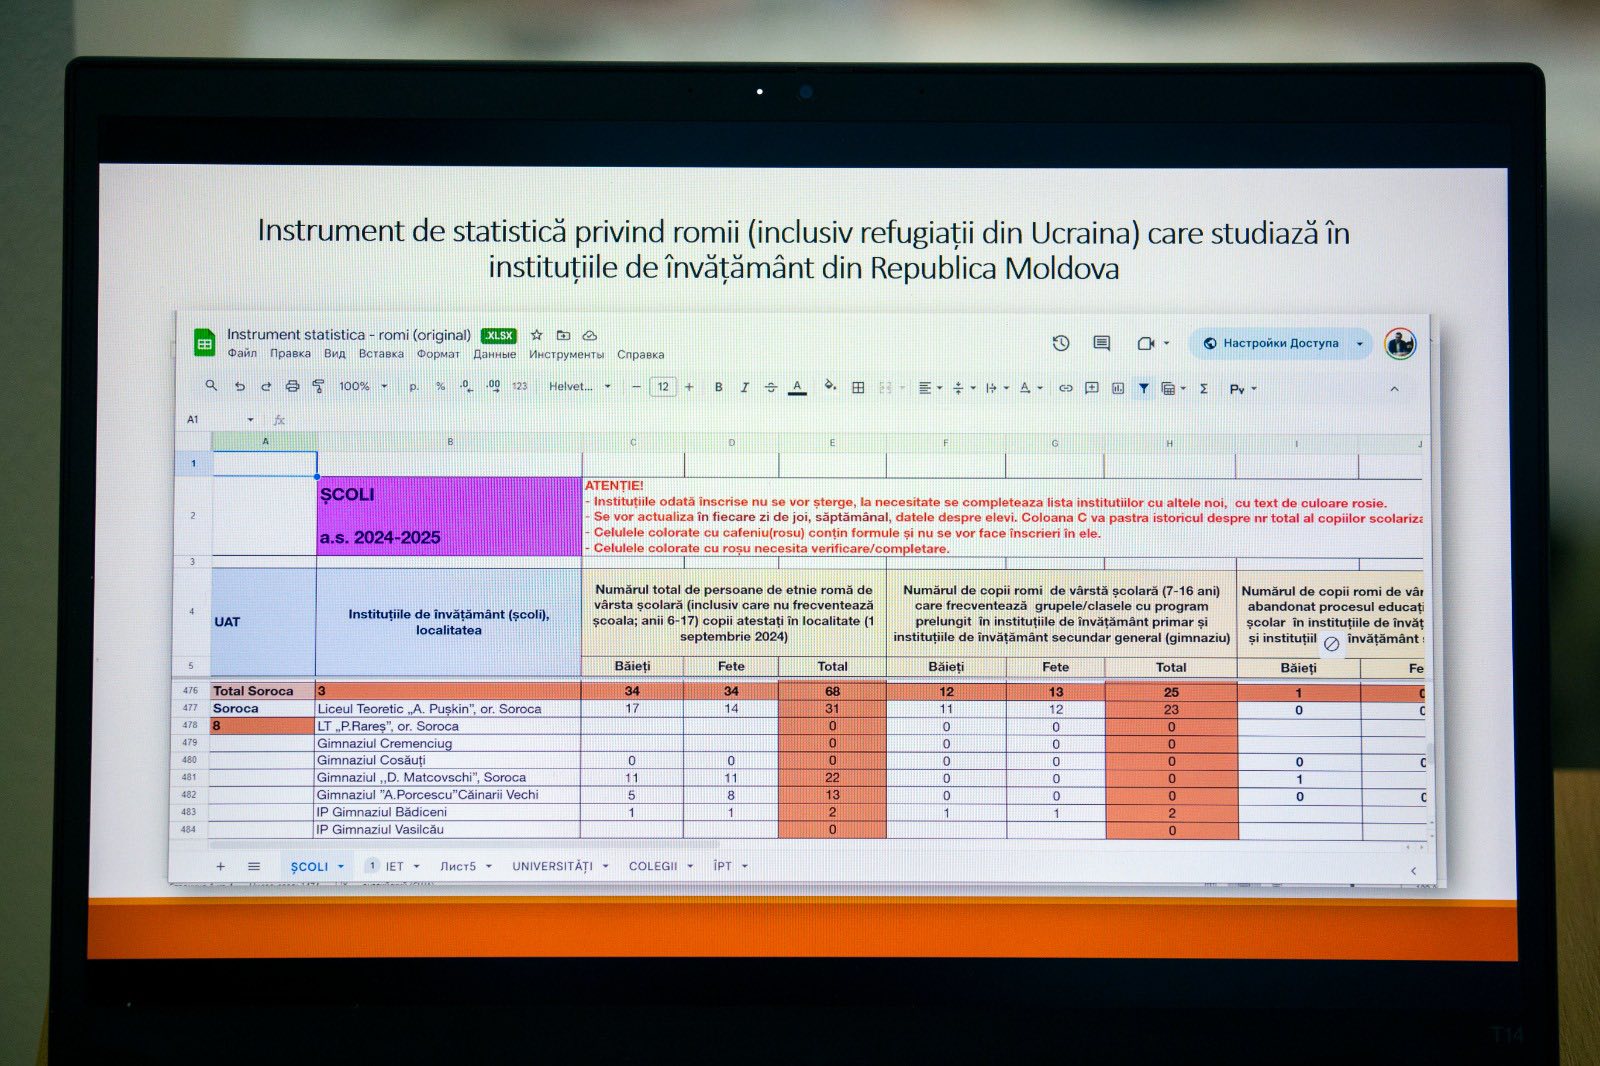Click the insert link icon
This screenshot has width=1600, height=1066.
[1066, 388]
